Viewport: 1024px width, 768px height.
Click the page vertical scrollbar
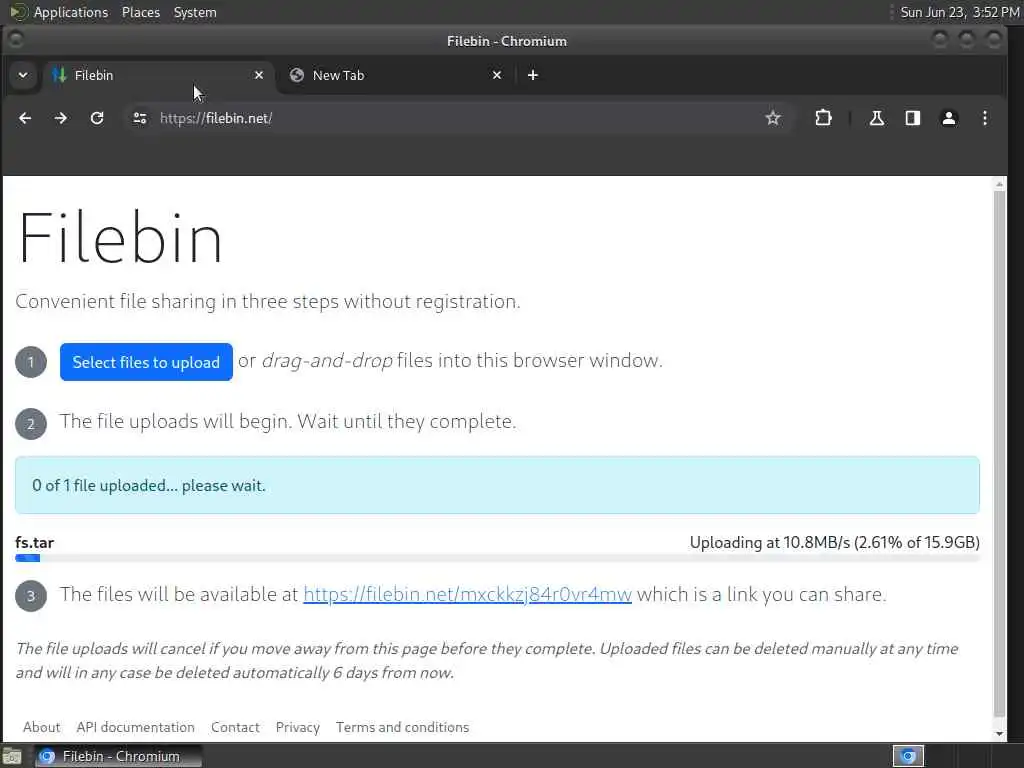tap(999, 454)
